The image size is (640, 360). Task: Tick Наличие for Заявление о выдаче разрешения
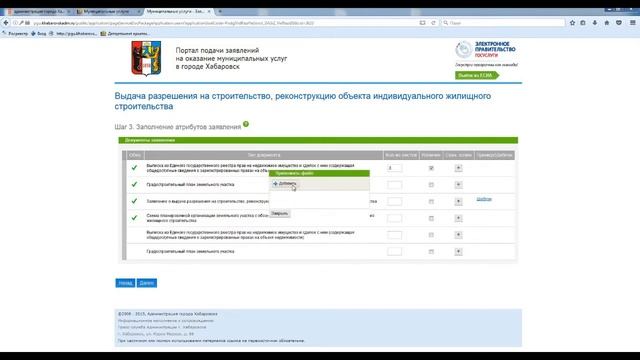[x=431, y=201]
